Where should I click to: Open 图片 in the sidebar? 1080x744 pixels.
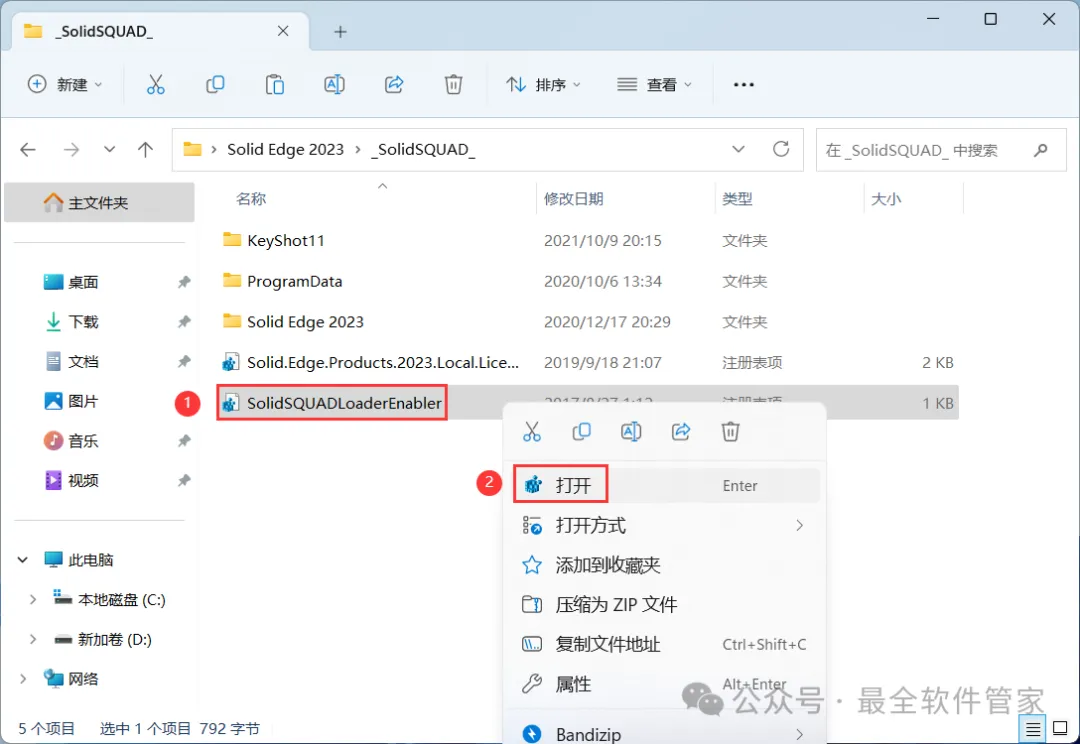(83, 402)
